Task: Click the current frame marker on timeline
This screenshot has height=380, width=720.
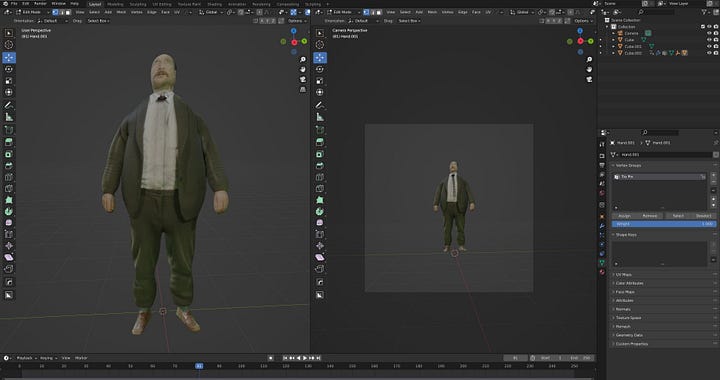Action: (x=199, y=366)
